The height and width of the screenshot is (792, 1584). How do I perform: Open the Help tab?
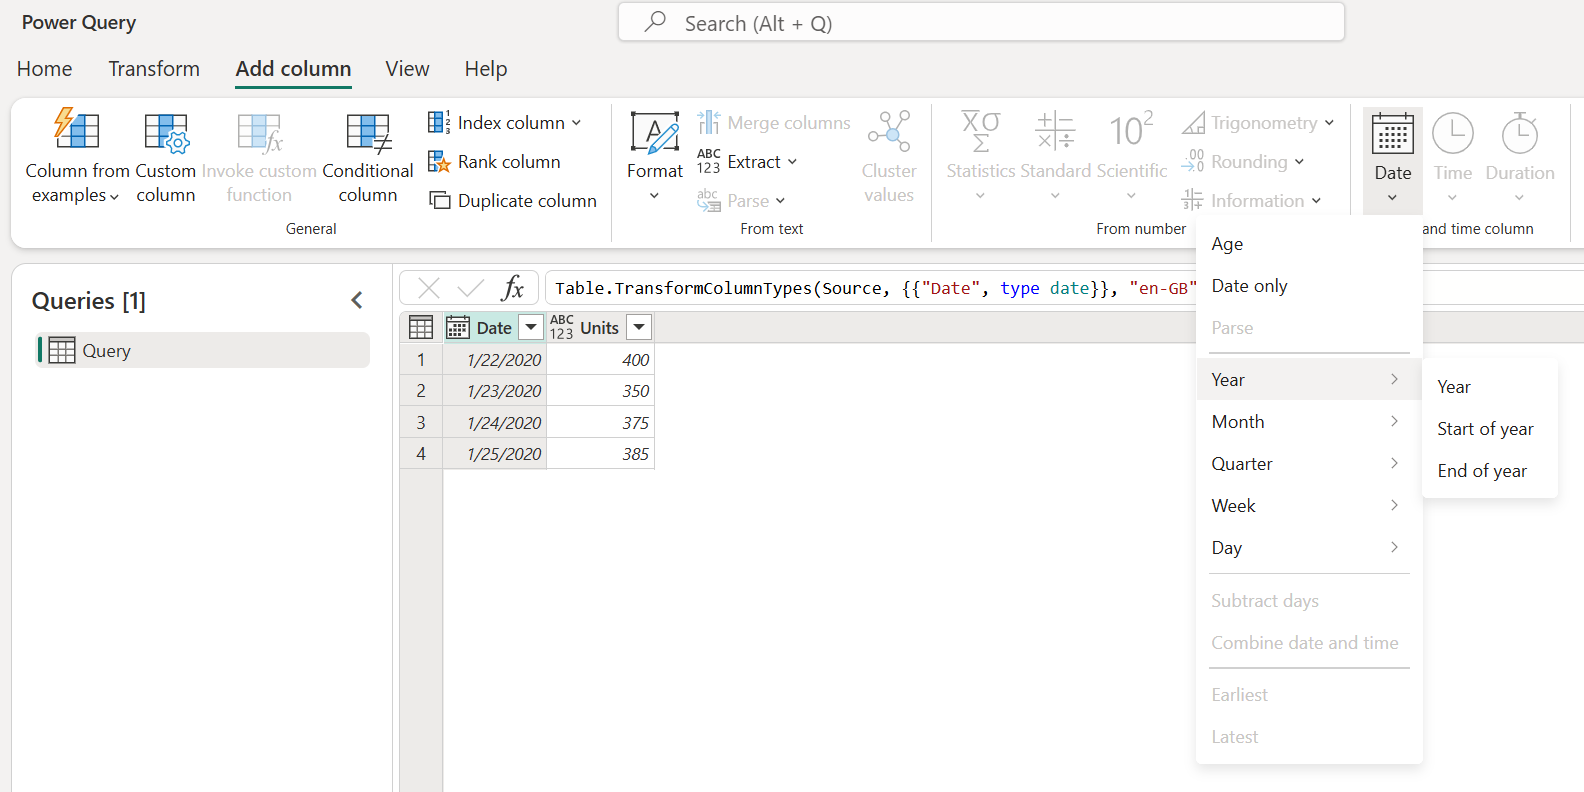pyautogui.click(x=486, y=69)
